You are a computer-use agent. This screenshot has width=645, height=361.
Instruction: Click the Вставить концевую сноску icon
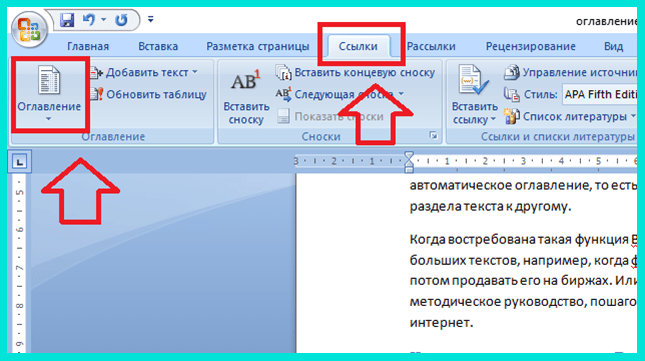tap(283, 73)
